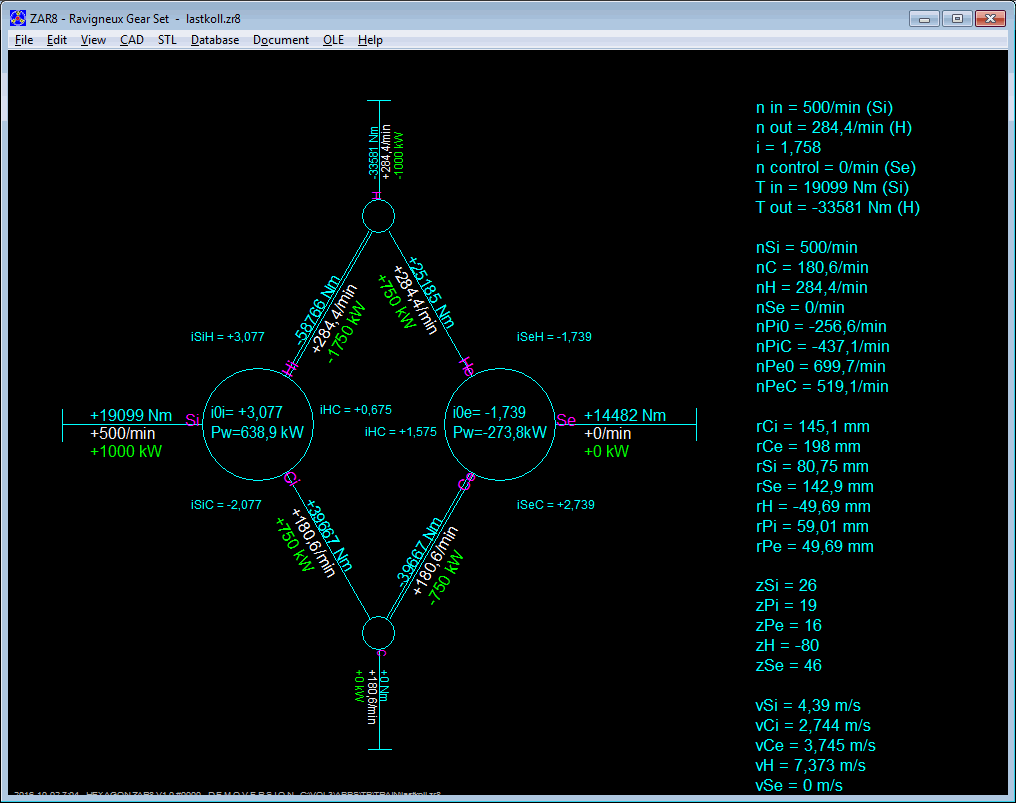The image size is (1016, 803).
Task: Open the Document menu
Action: pyautogui.click(x=281, y=40)
